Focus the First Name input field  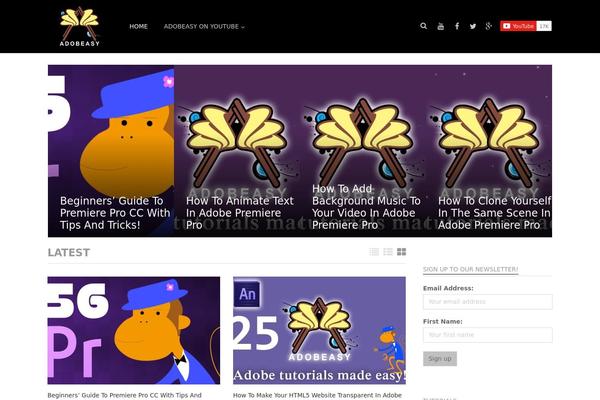coord(488,335)
